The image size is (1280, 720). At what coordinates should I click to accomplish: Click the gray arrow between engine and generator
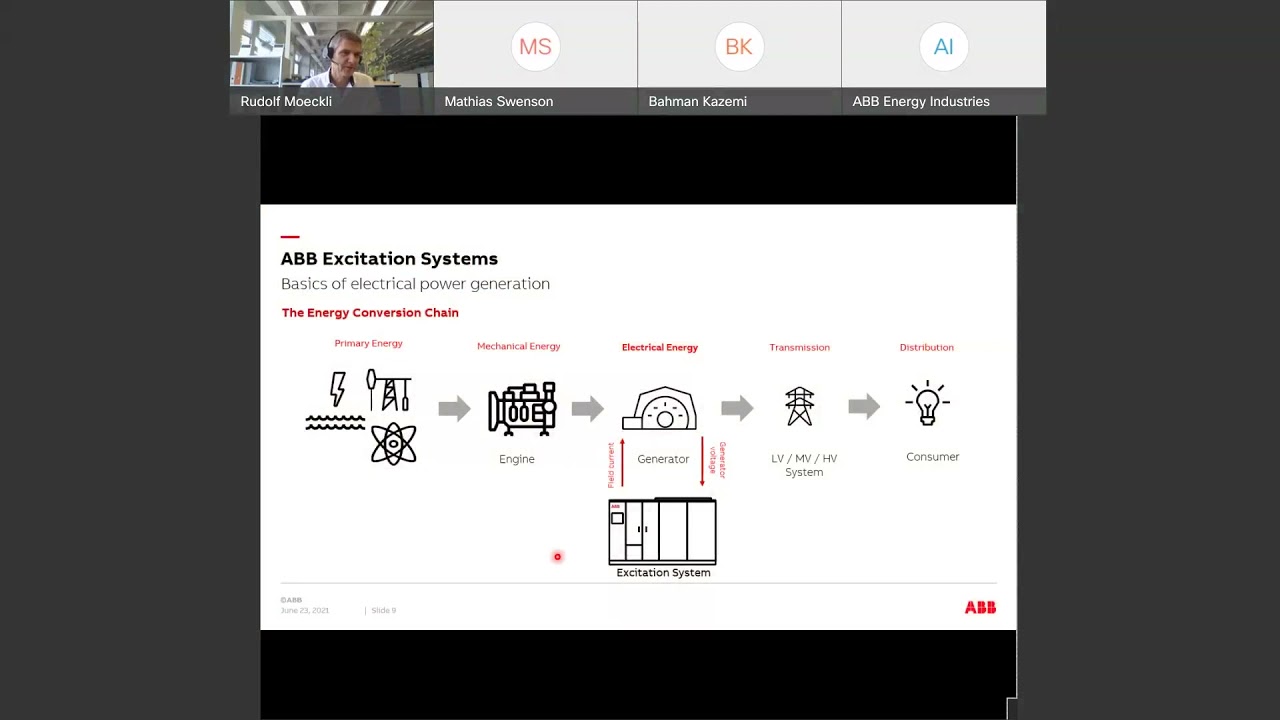pos(588,408)
